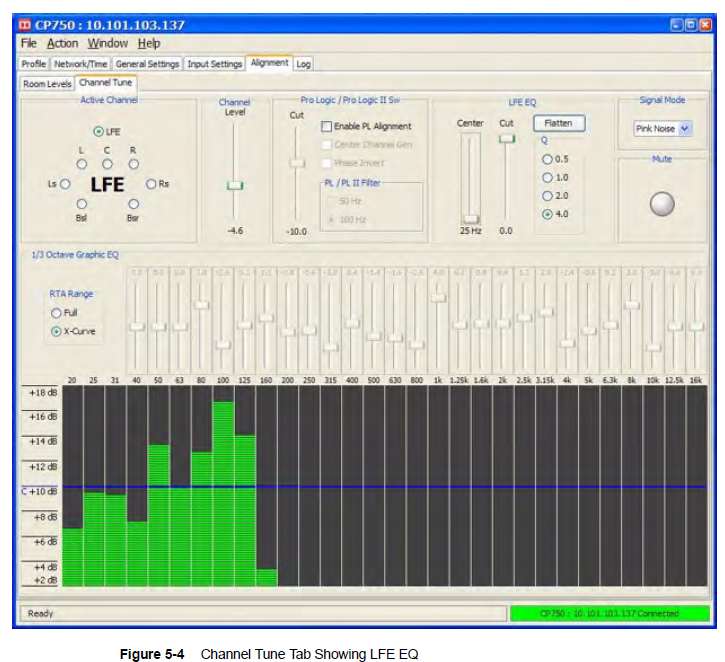
Task: Toggle the round Mute button
Action: point(662,203)
